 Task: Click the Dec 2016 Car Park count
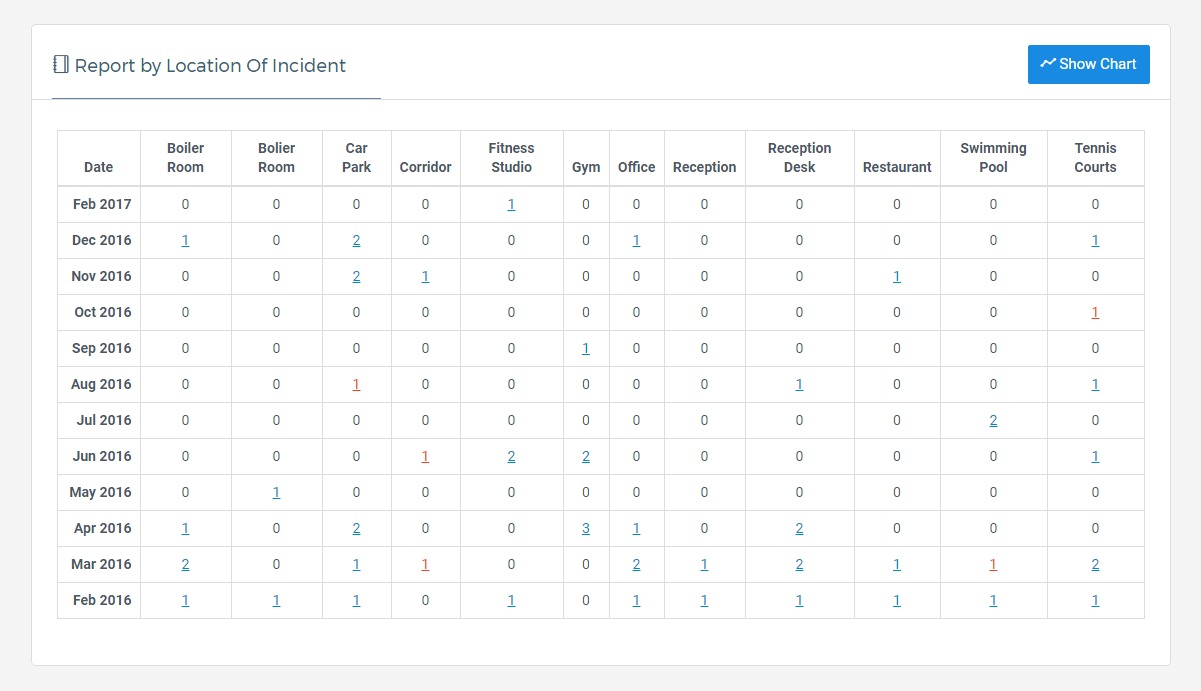356,241
